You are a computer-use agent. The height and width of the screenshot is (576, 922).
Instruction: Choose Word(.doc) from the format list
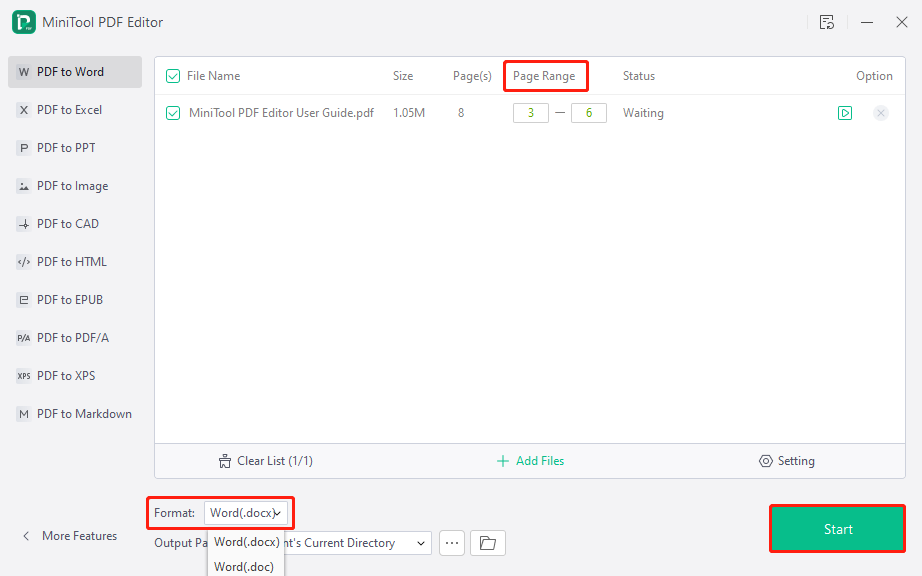point(244,567)
